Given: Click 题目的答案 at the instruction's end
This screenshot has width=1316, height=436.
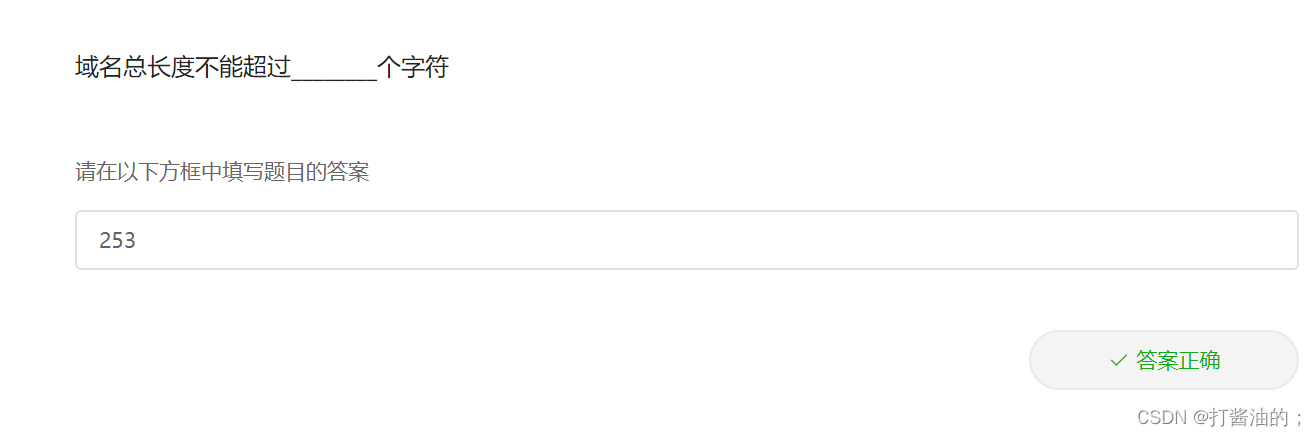Looking at the screenshot, I should [317, 173].
